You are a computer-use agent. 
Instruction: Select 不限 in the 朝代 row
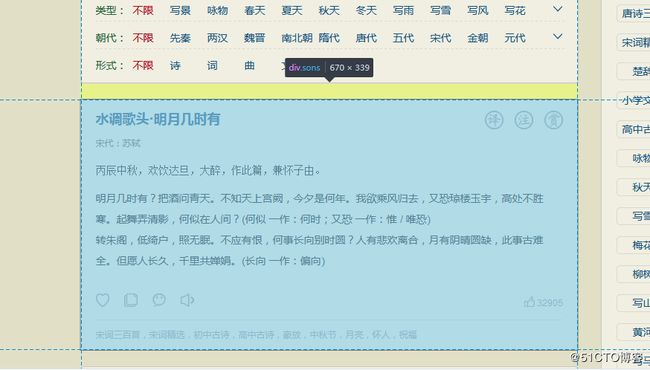pos(143,38)
